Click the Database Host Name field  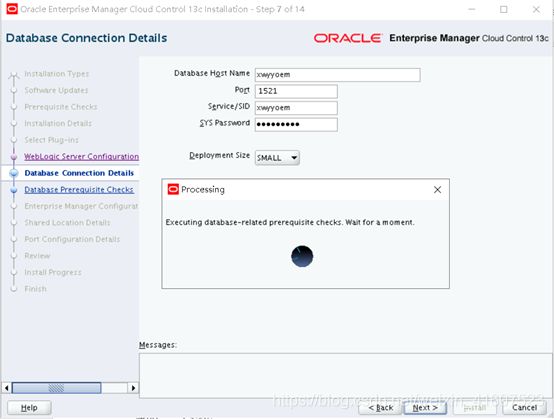[337, 75]
